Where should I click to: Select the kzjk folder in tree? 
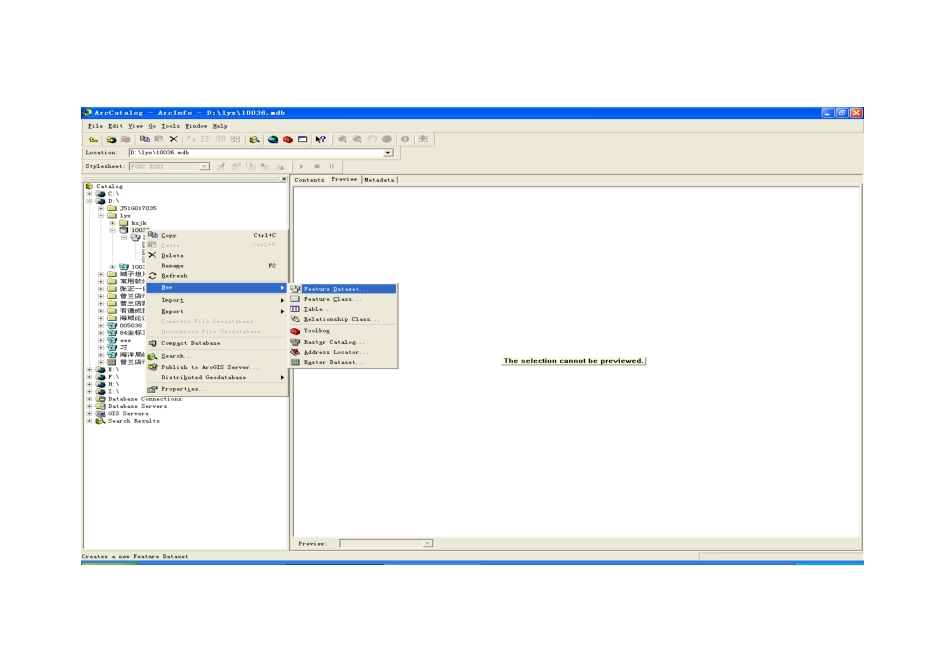point(139,223)
